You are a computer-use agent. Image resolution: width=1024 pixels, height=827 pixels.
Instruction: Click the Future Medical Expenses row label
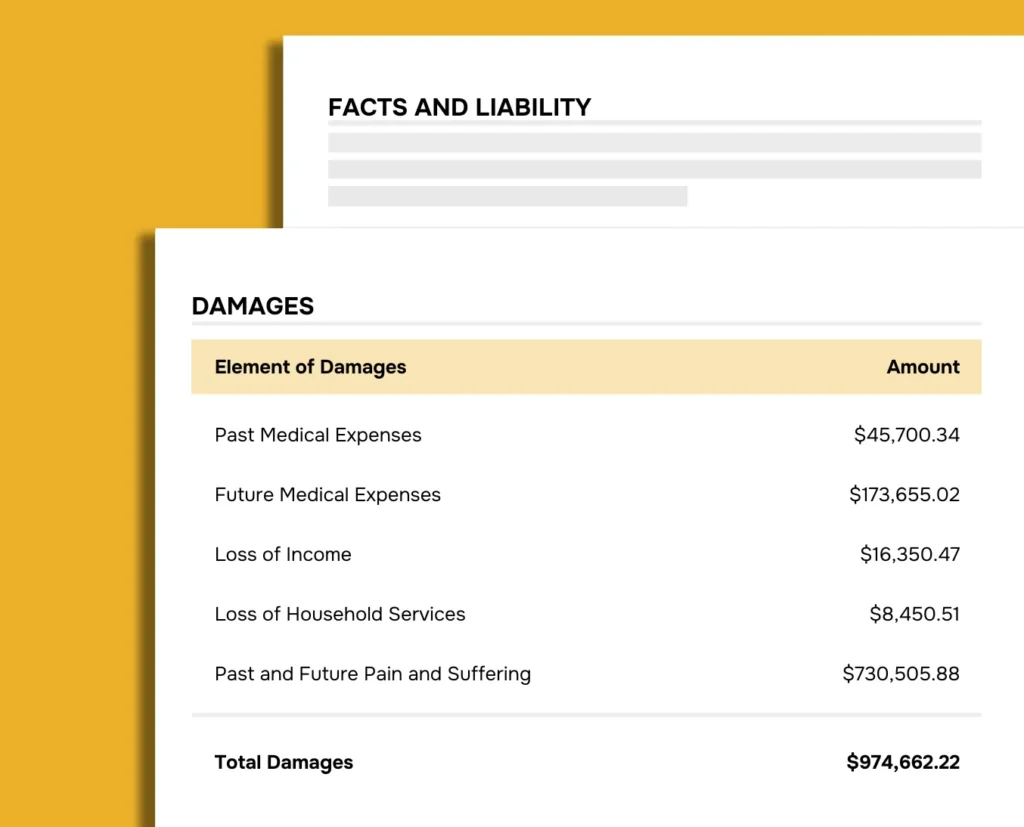327,495
